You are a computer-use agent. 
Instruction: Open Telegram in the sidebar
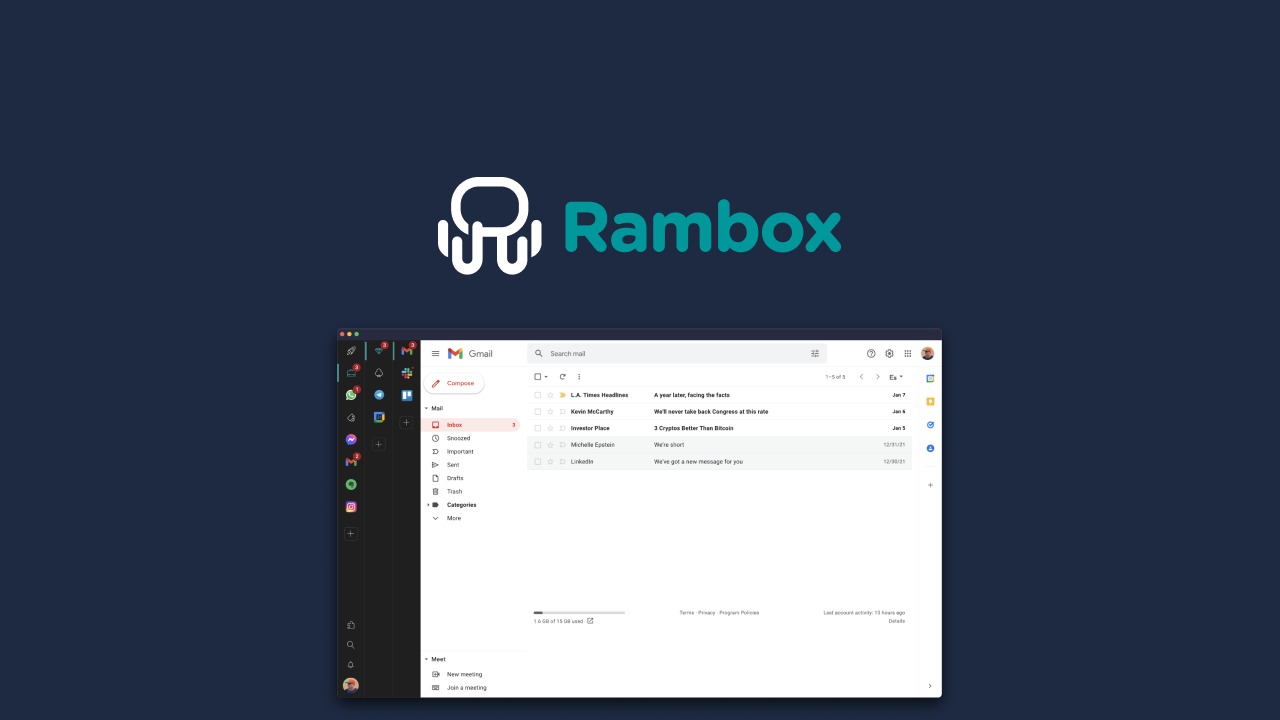[379, 394]
